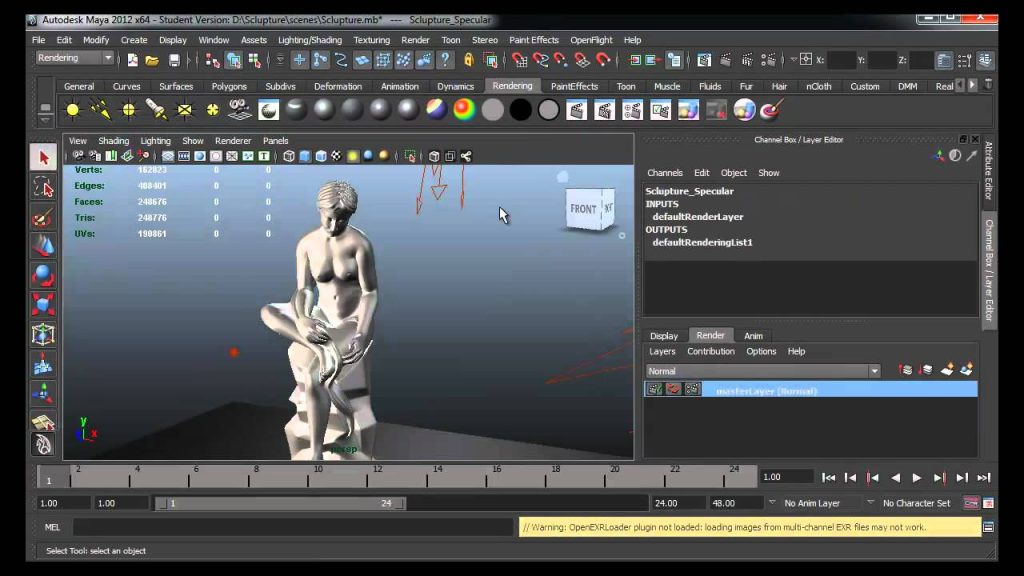Viewport: 1024px width, 576px height.
Task: Create a spot light from shelf
Action: [x=157, y=110]
